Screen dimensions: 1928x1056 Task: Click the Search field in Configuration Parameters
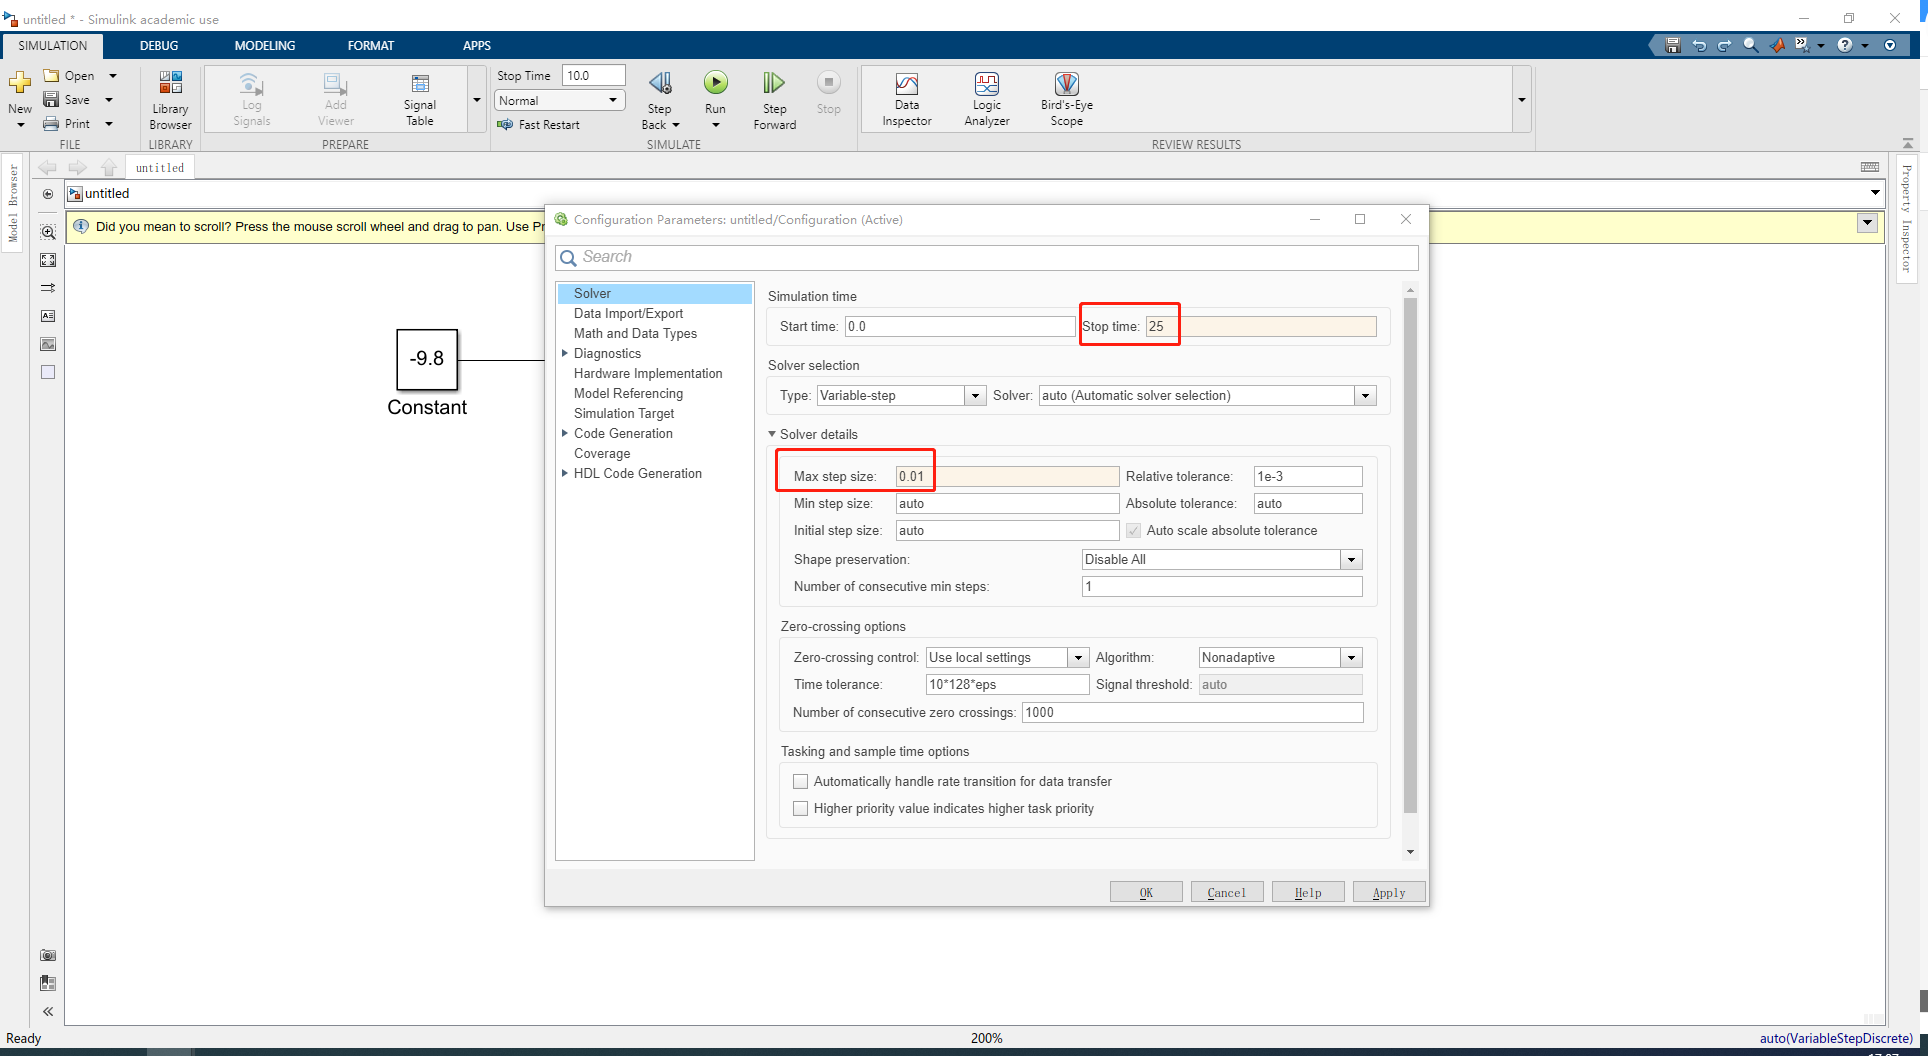(985, 257)
